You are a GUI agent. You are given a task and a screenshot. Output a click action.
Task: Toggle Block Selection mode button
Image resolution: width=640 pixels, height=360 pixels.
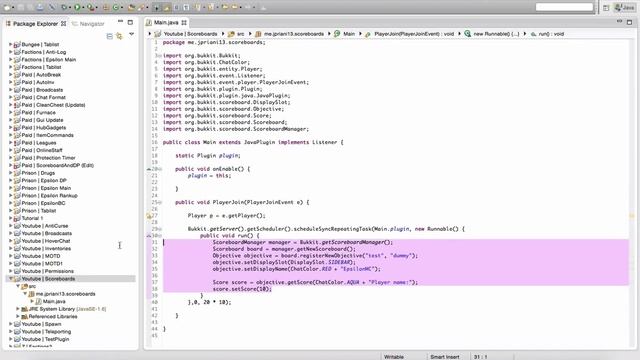[177, 7]
